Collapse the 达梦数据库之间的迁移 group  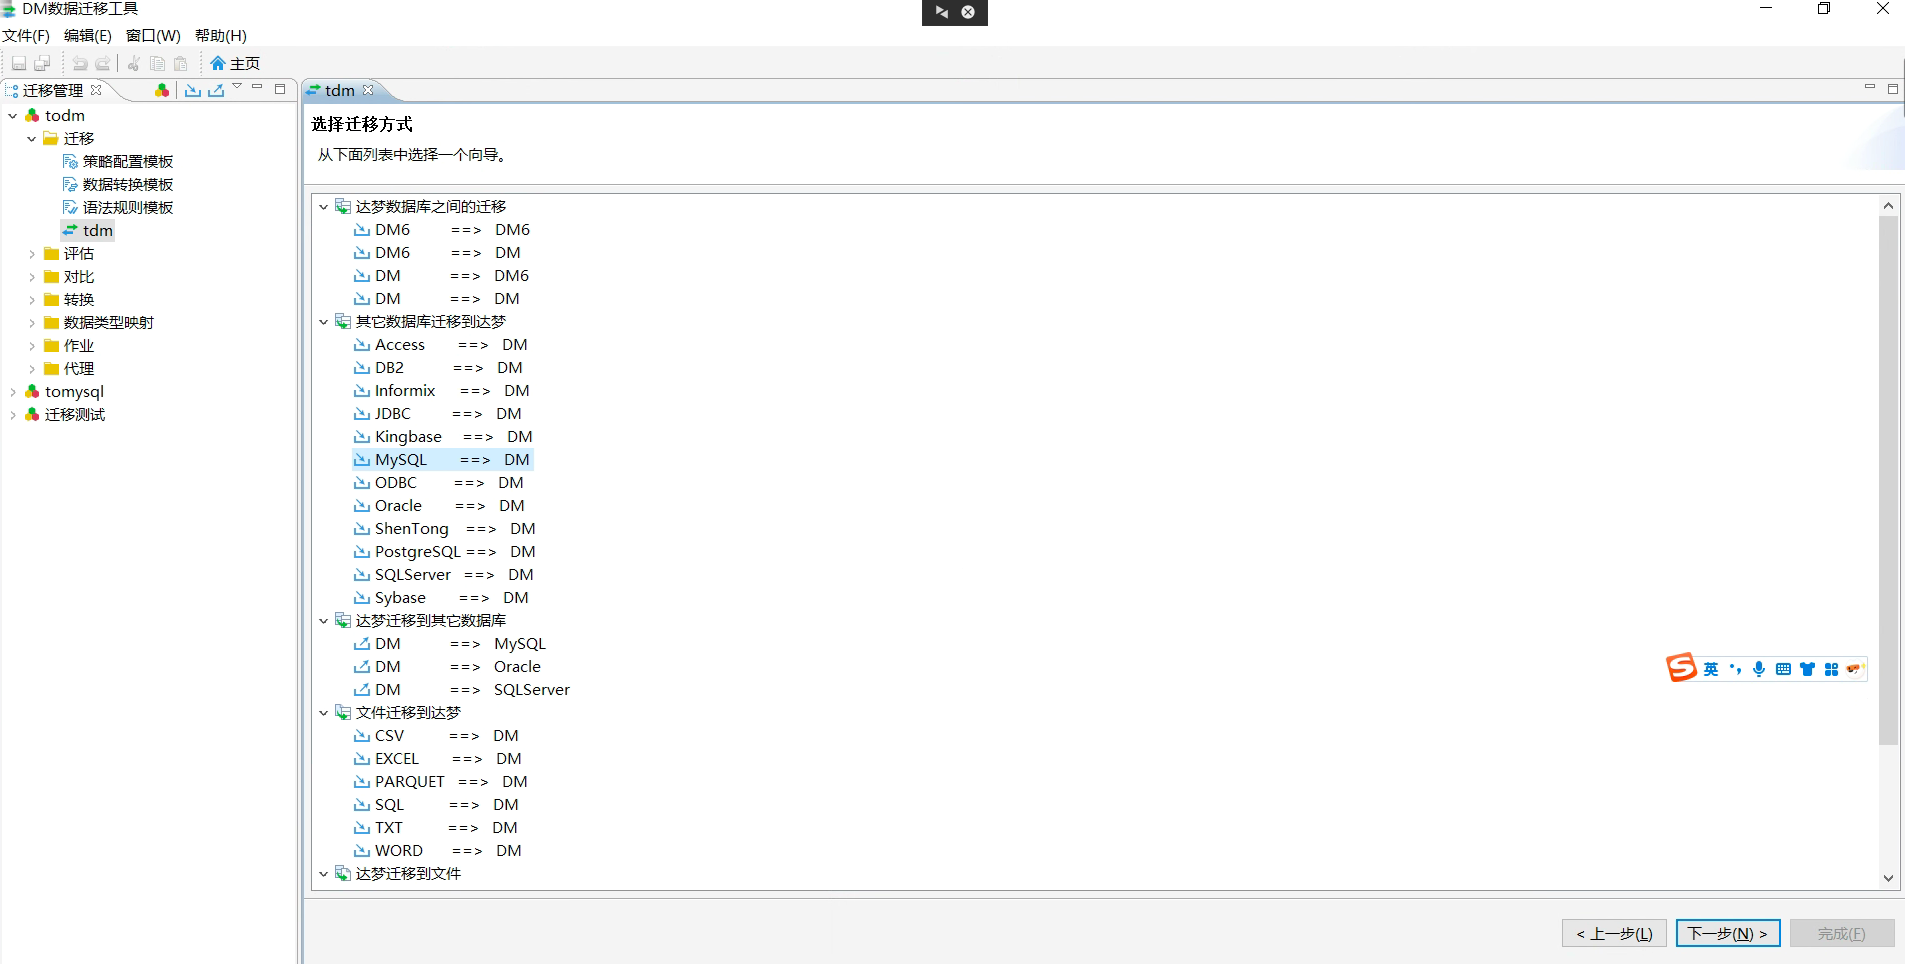click(x=323, y=207)
